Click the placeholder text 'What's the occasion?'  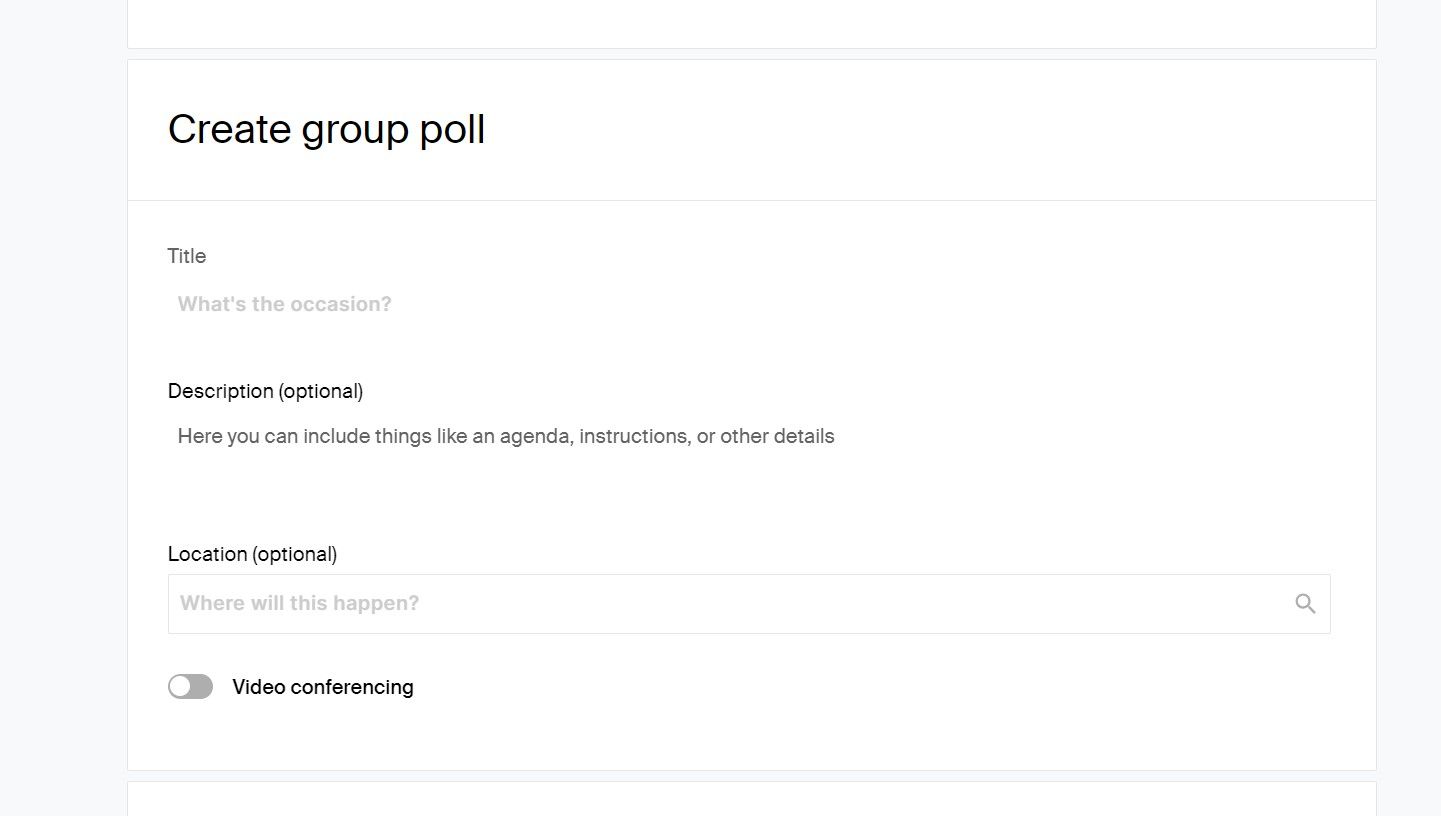click(284, 303)
